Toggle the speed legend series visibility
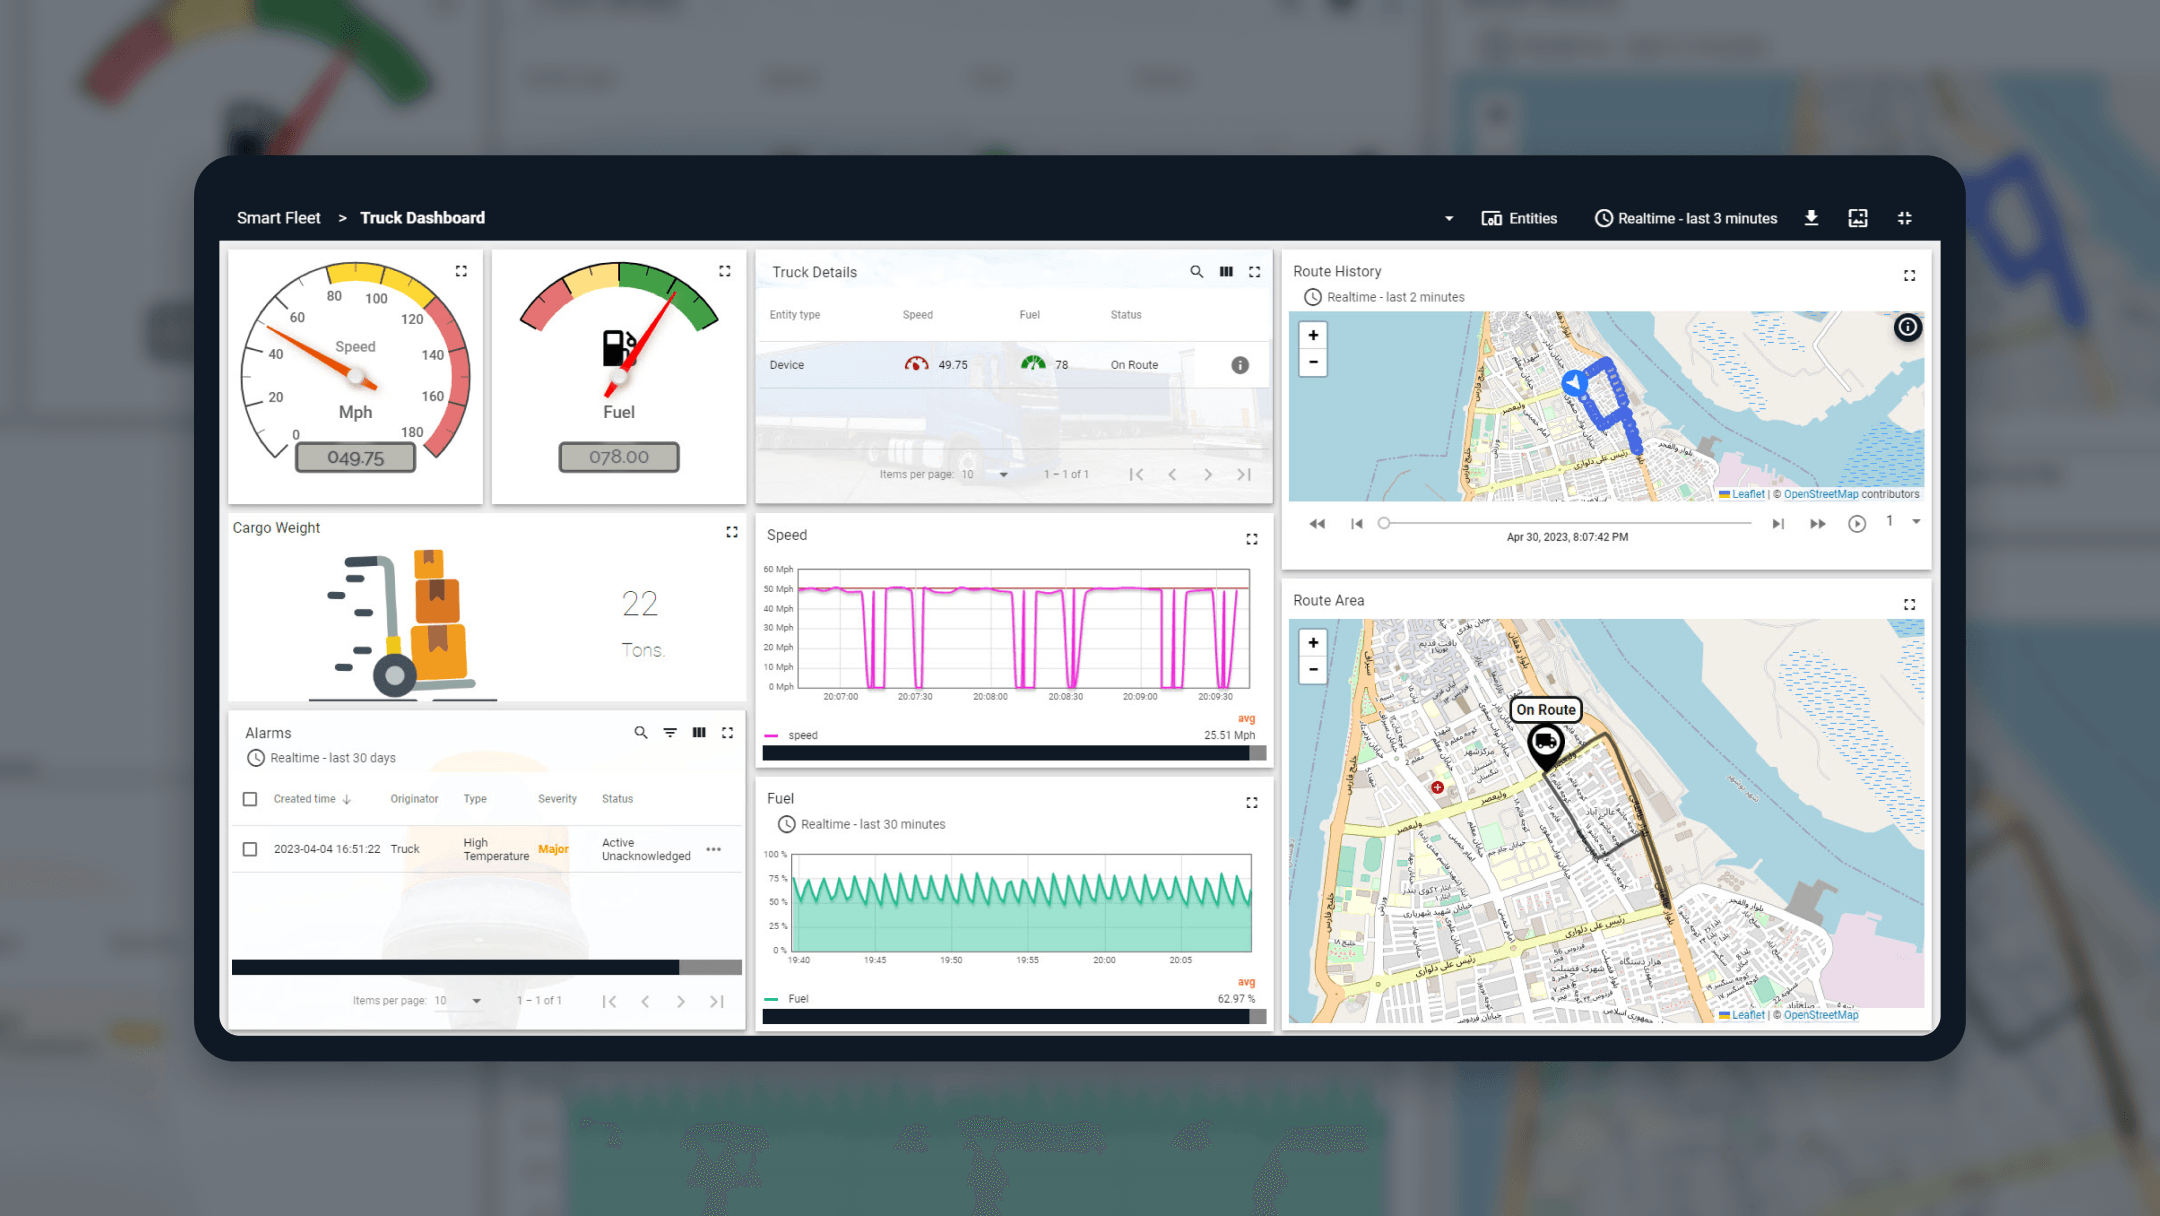Viewport: 2160px width, 1216px height. 802,735
